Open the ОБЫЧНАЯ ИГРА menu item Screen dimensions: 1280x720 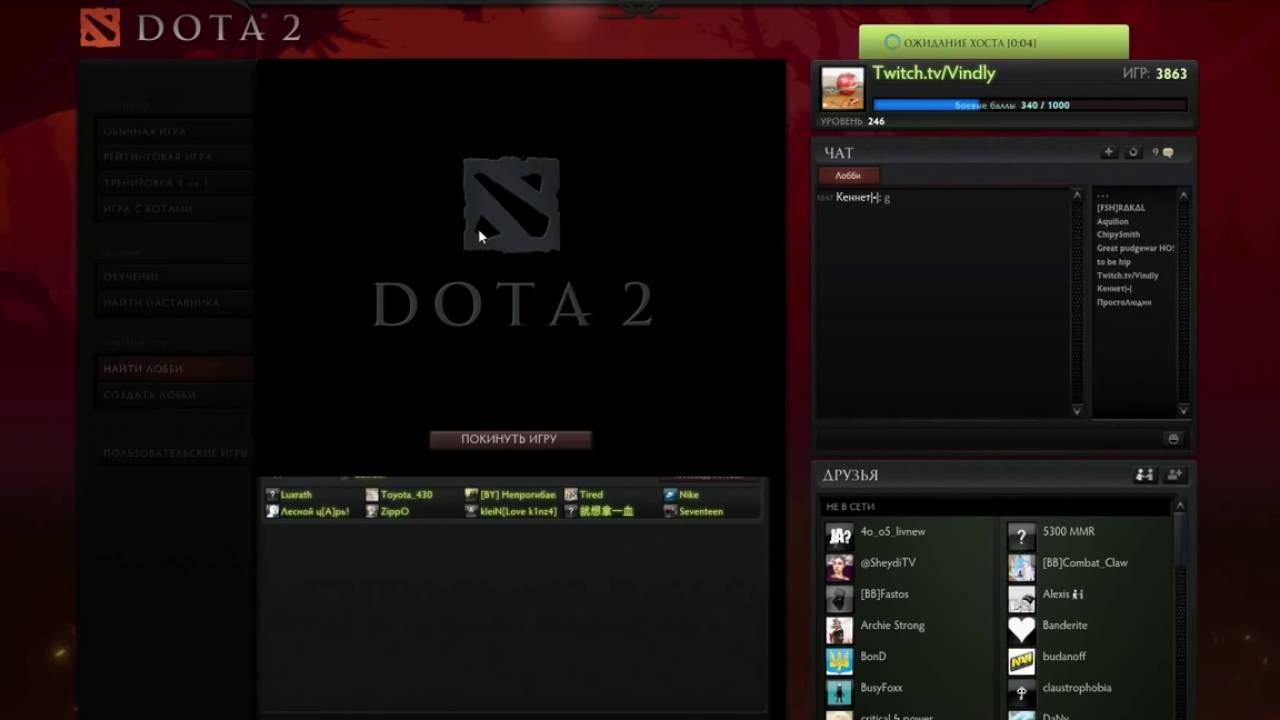point(174,131)
